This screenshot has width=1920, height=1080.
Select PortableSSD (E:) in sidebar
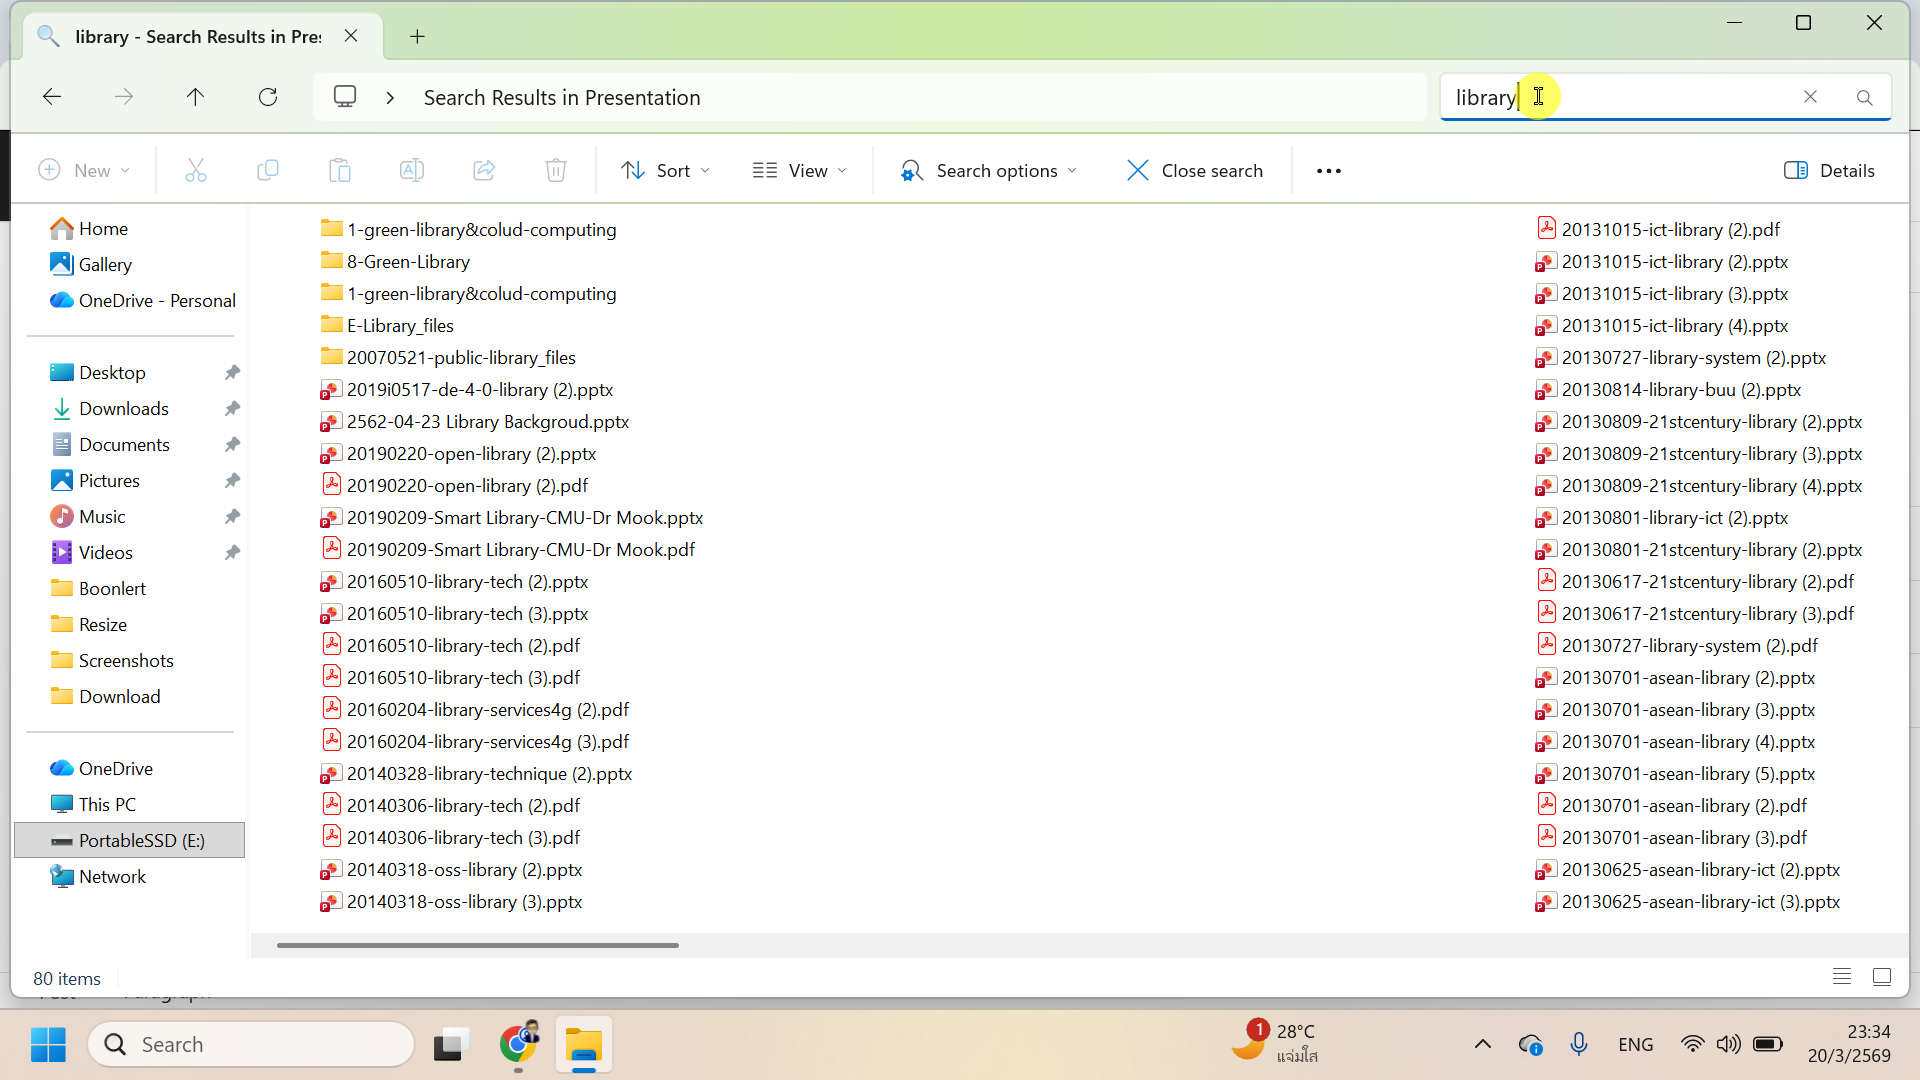point(141,840)
